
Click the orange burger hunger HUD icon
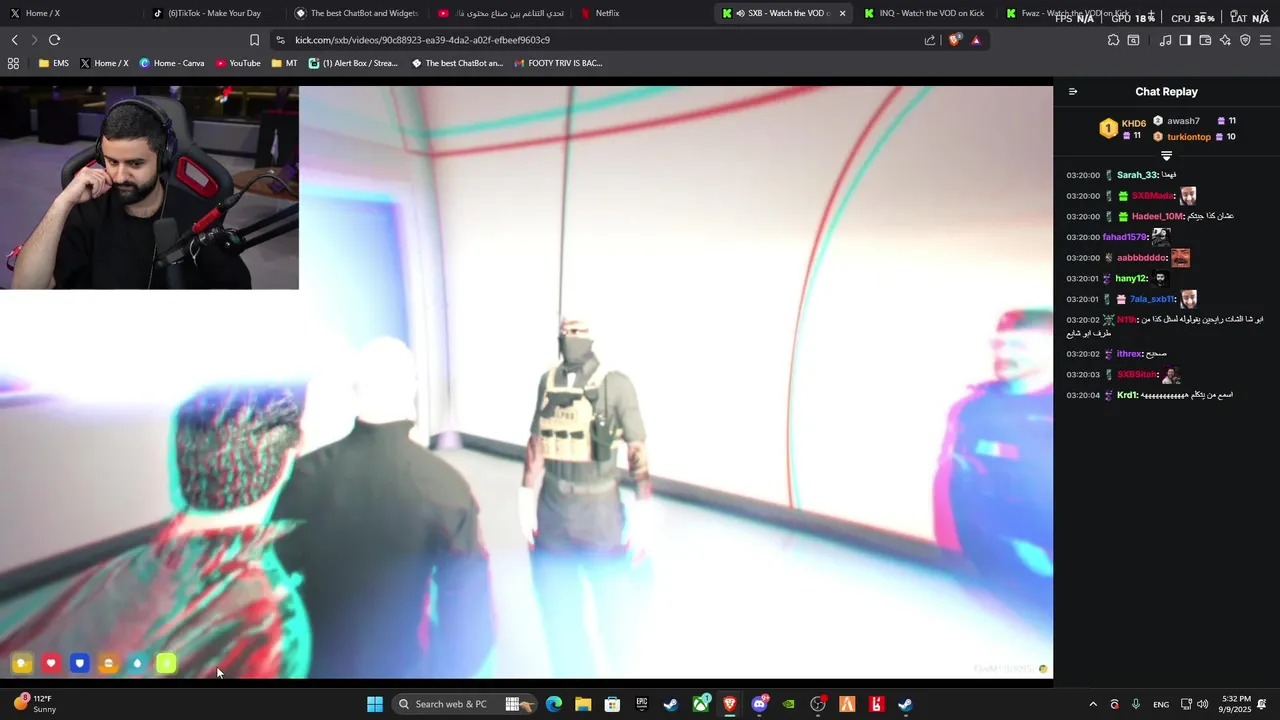coord(109,663)
